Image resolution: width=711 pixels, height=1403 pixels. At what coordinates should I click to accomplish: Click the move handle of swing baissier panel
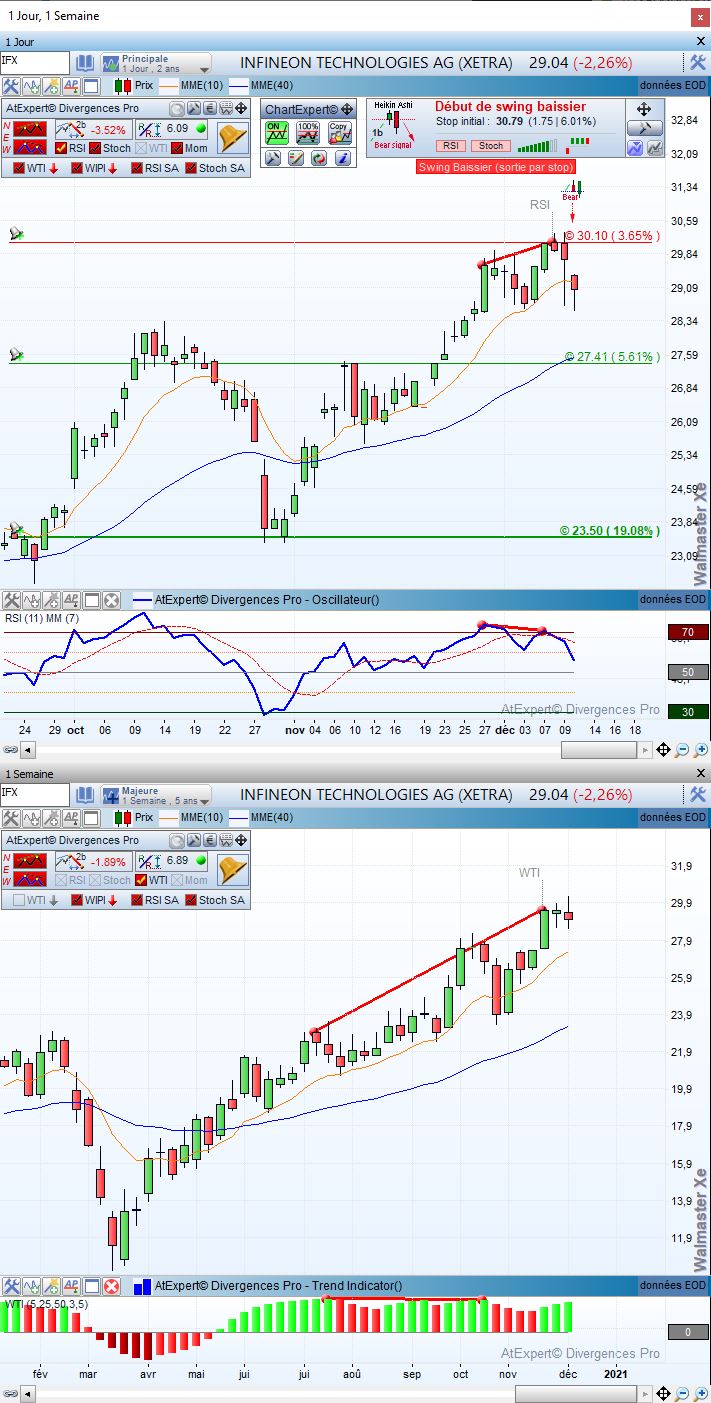(644, 108)
